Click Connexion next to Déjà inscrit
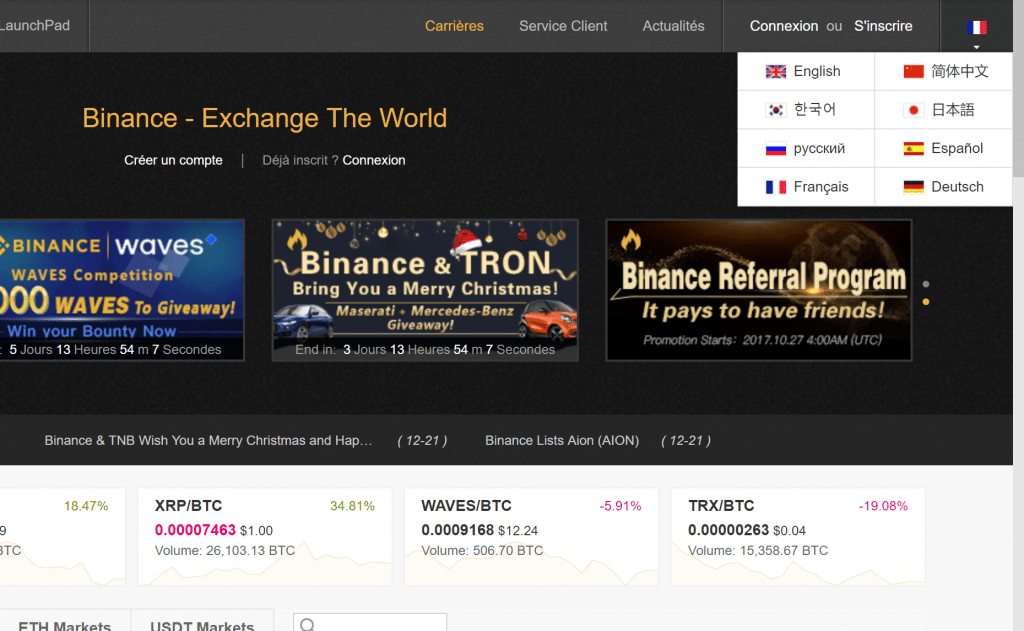 (x=374, y=160)
